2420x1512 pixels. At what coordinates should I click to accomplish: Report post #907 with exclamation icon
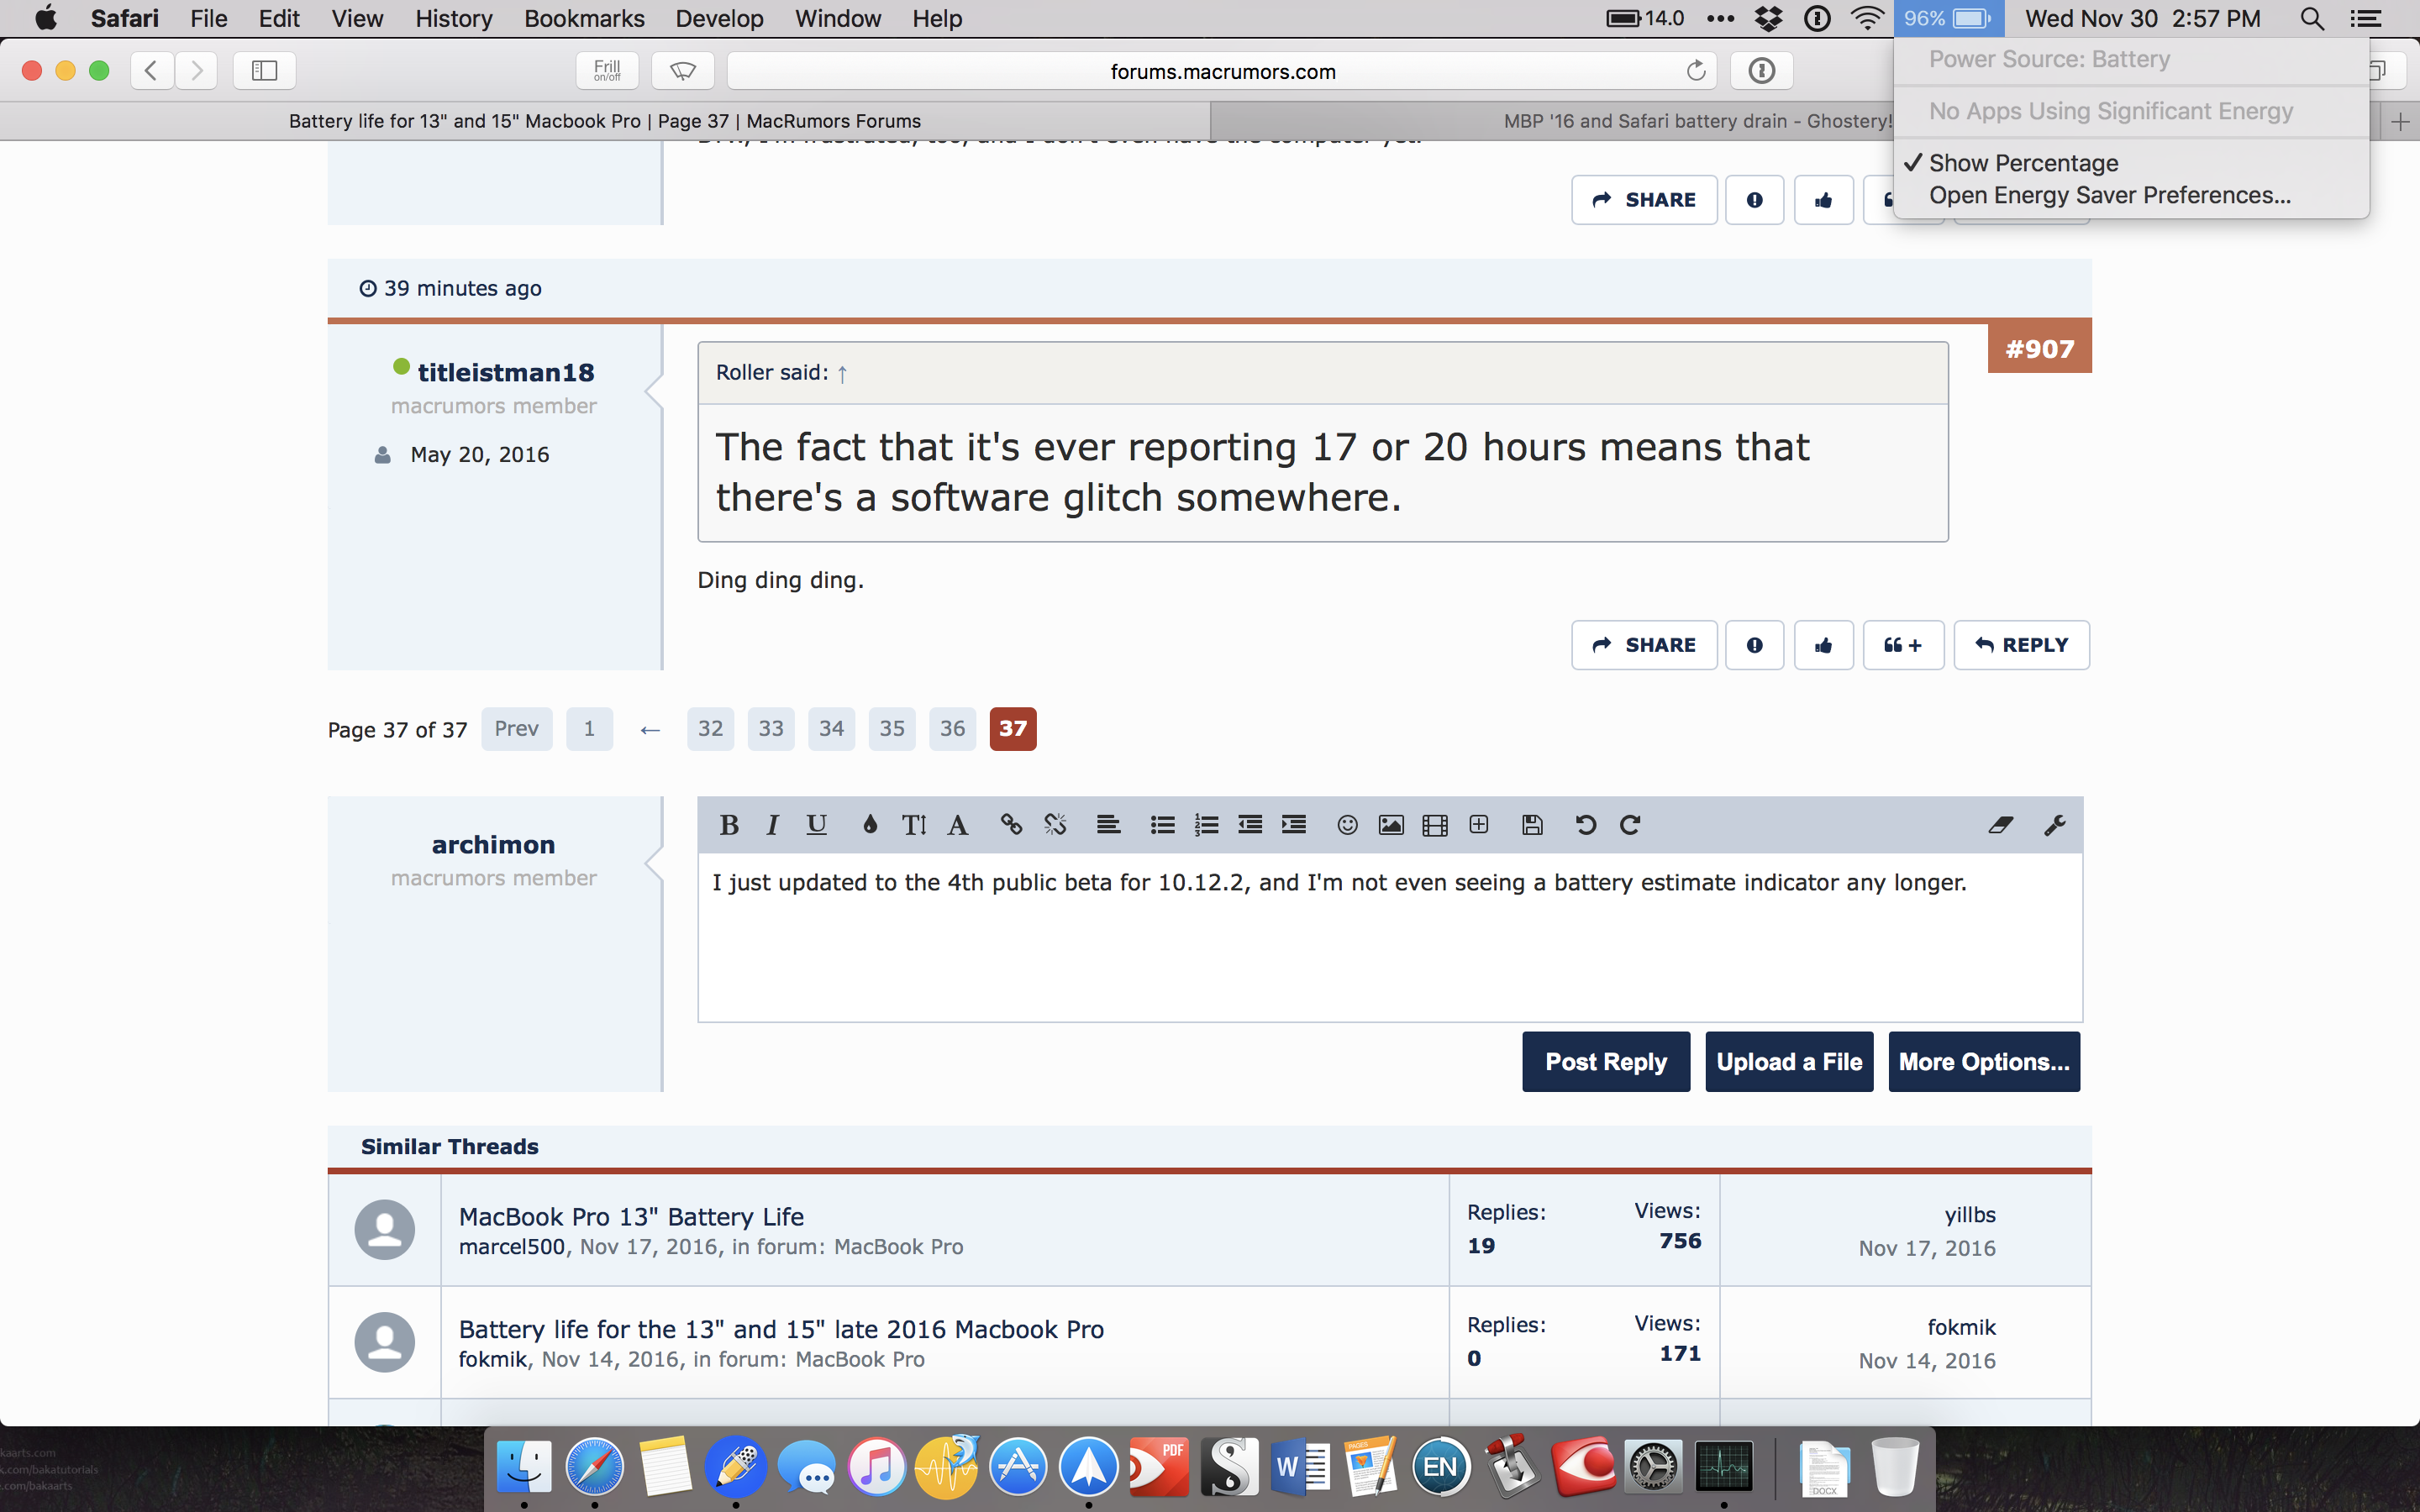(1754, 645)
